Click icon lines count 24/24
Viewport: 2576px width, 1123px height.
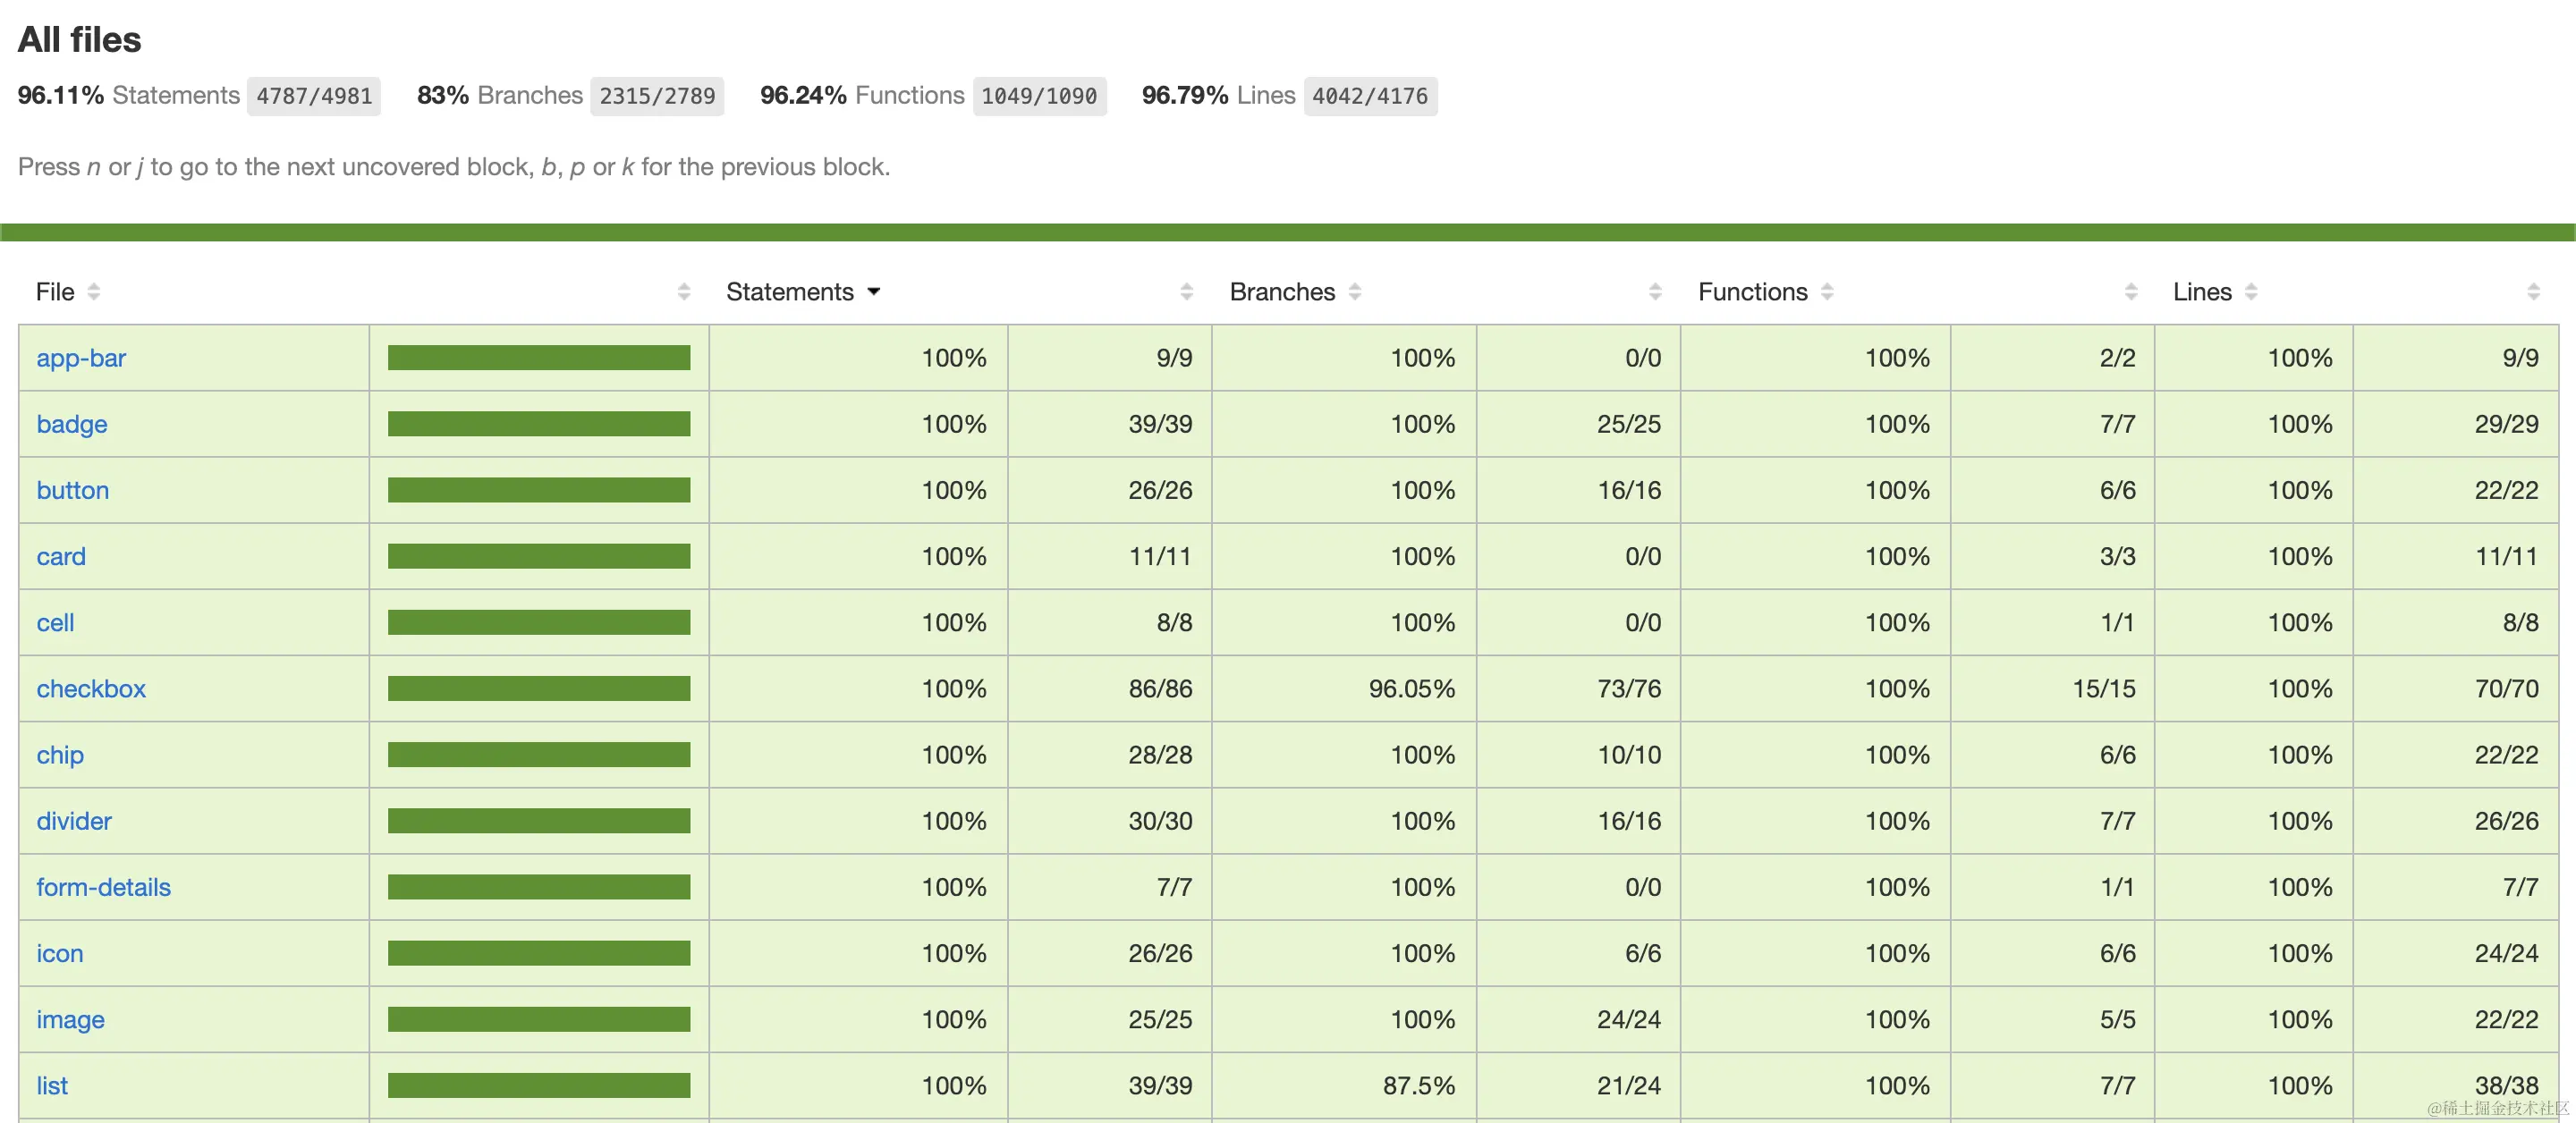(x=2507, y=953)
